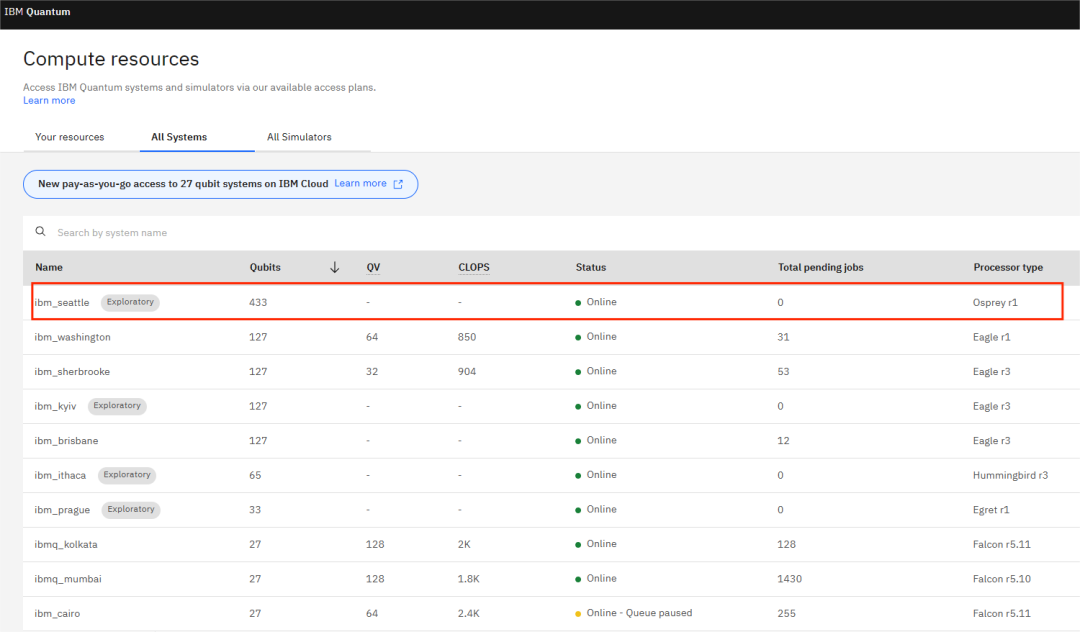This screenshot has height=632, width=1080.
Task: Switch to the Your resources tab
Action: pos(70,137)
